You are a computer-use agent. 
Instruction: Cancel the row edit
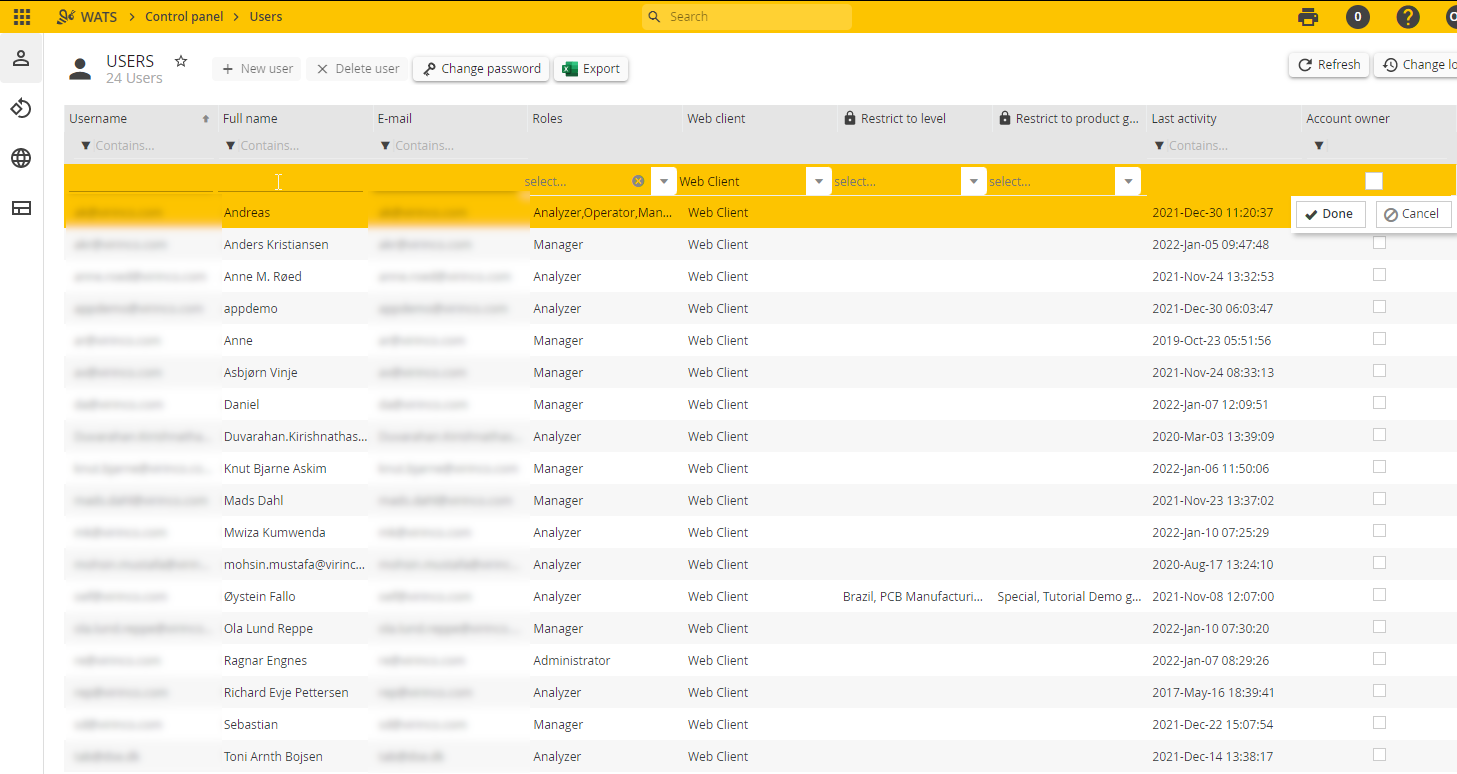point(1413,214)
